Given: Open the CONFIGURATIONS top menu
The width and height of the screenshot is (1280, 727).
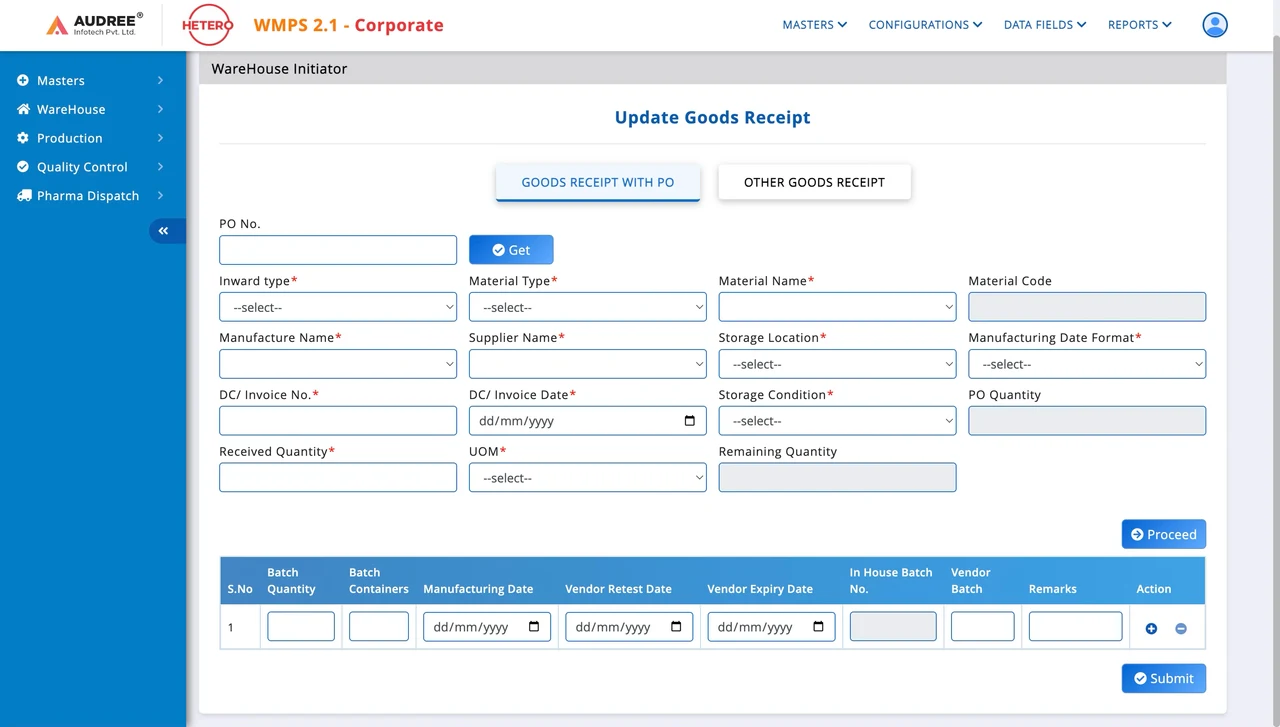Looking at the screenshot, I should (x=925, y=25).
